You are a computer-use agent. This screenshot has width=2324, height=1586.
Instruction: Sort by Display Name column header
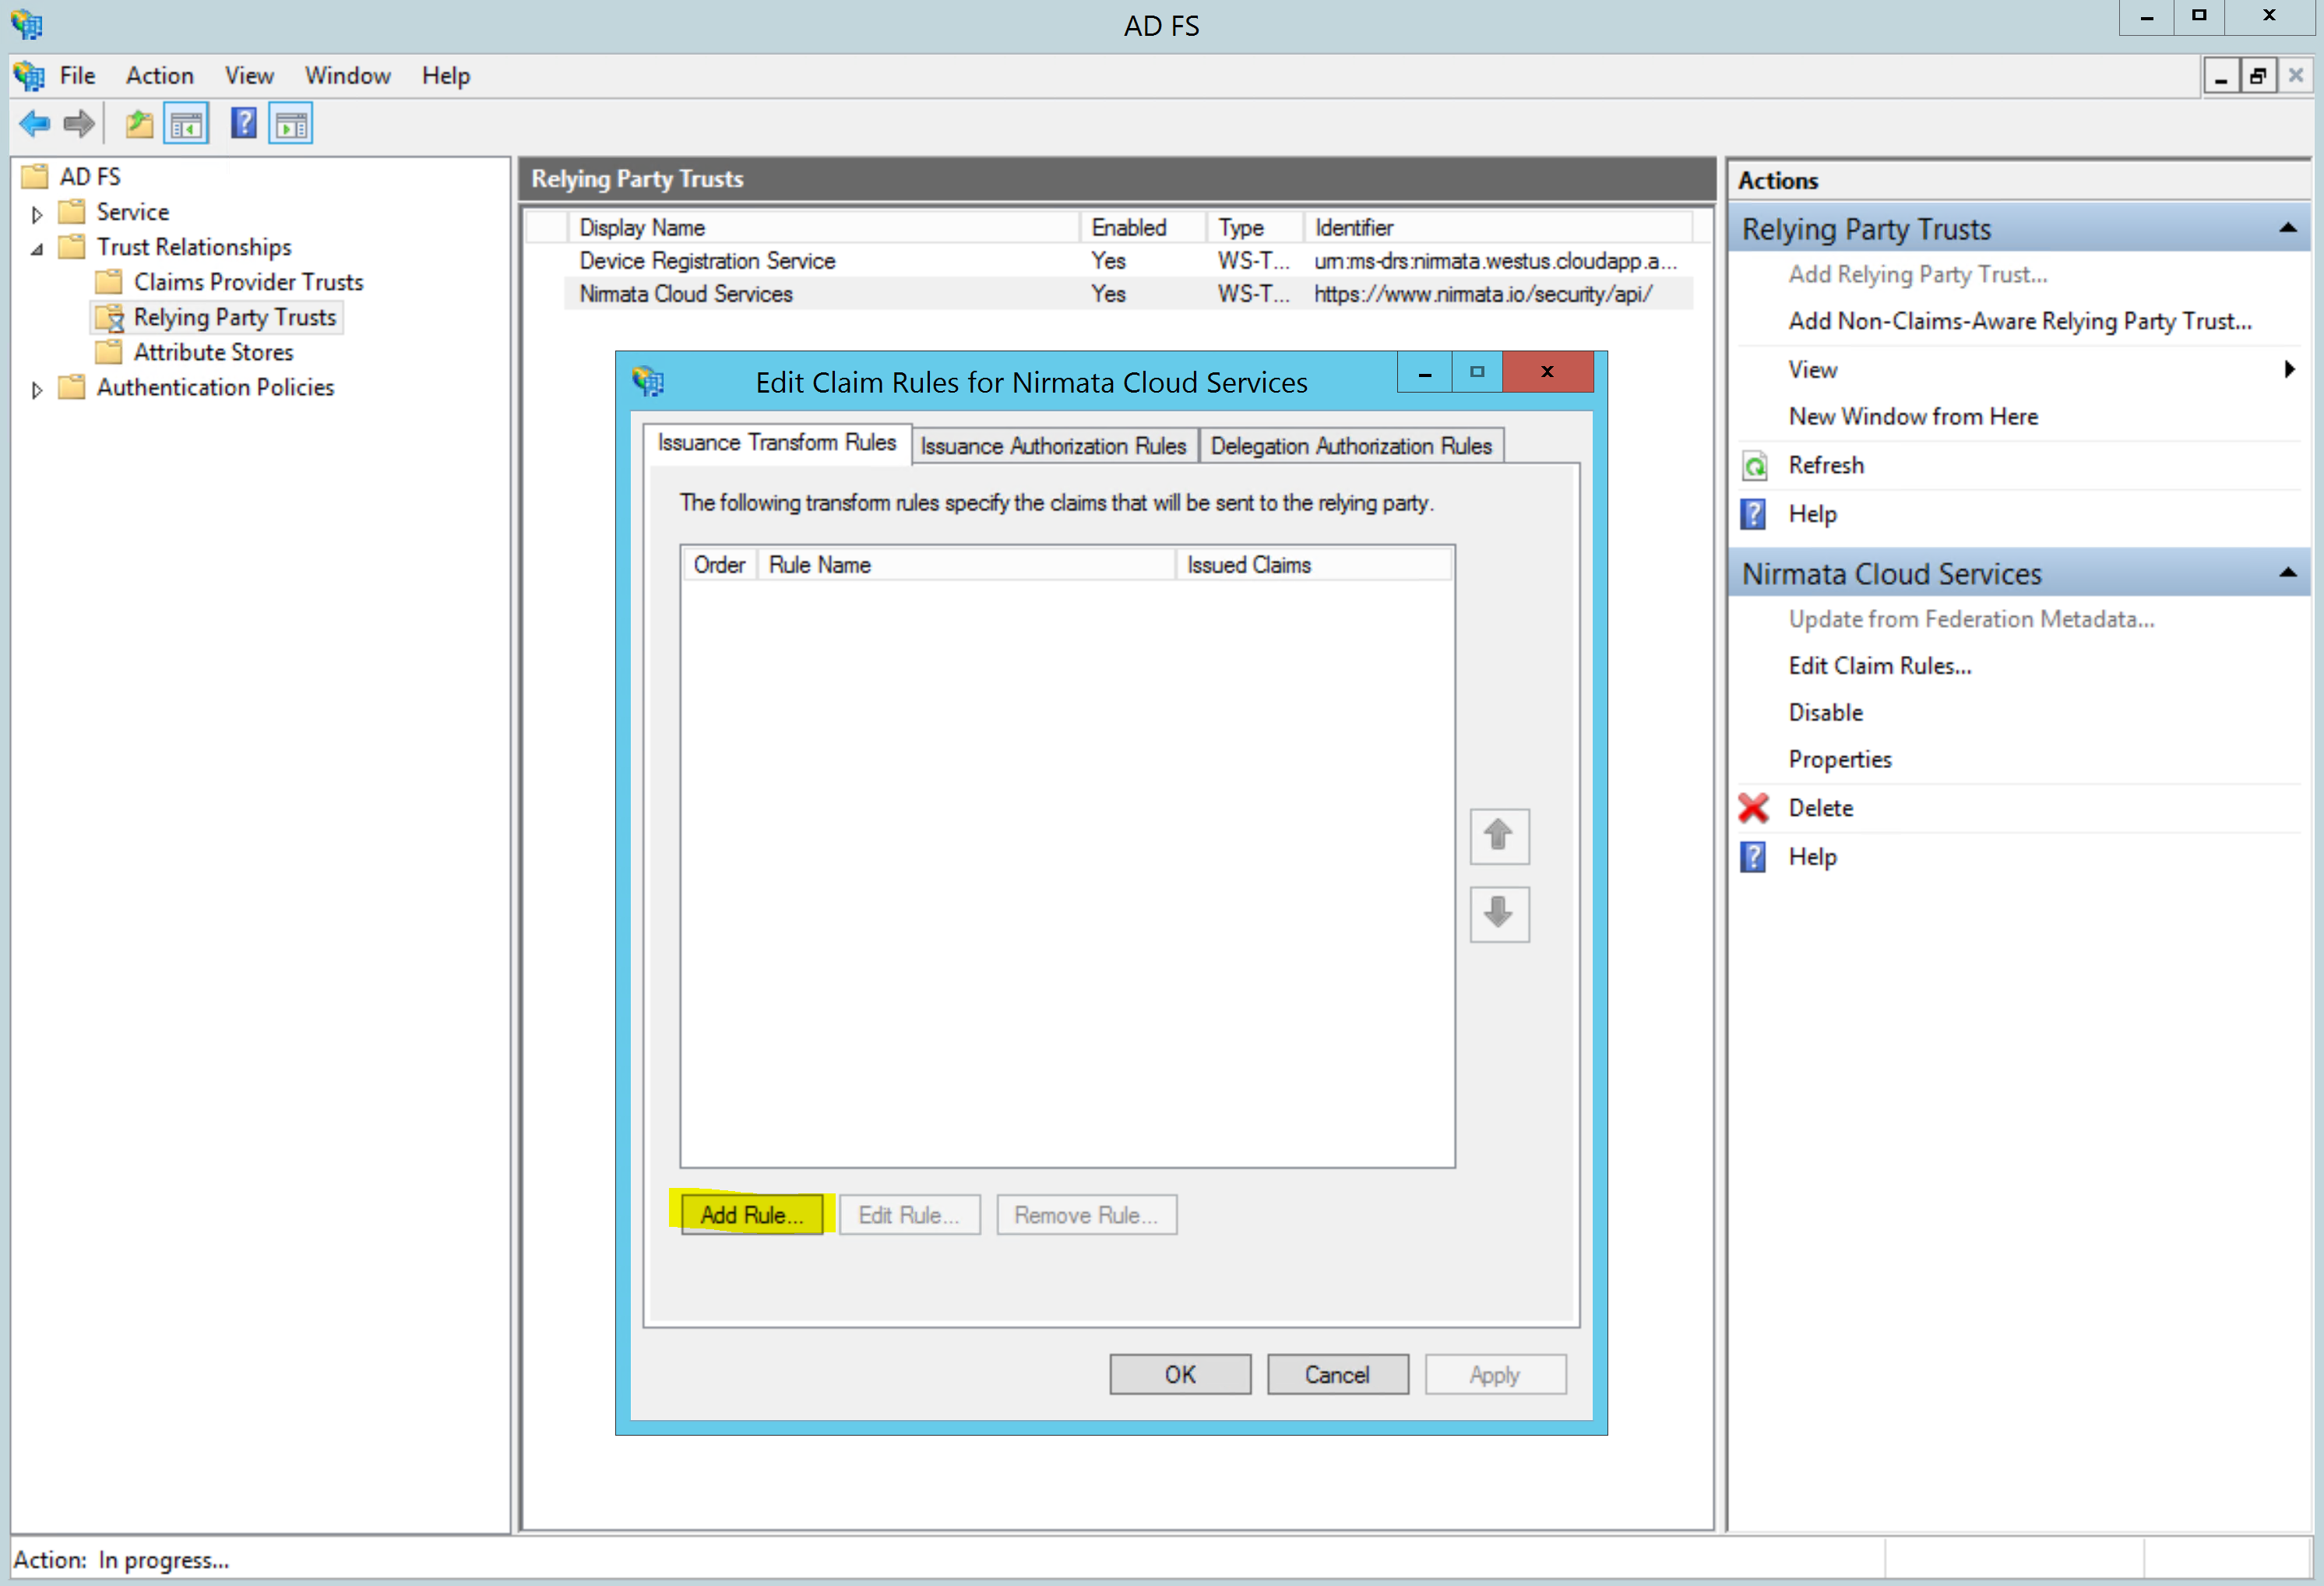(823, 228)
